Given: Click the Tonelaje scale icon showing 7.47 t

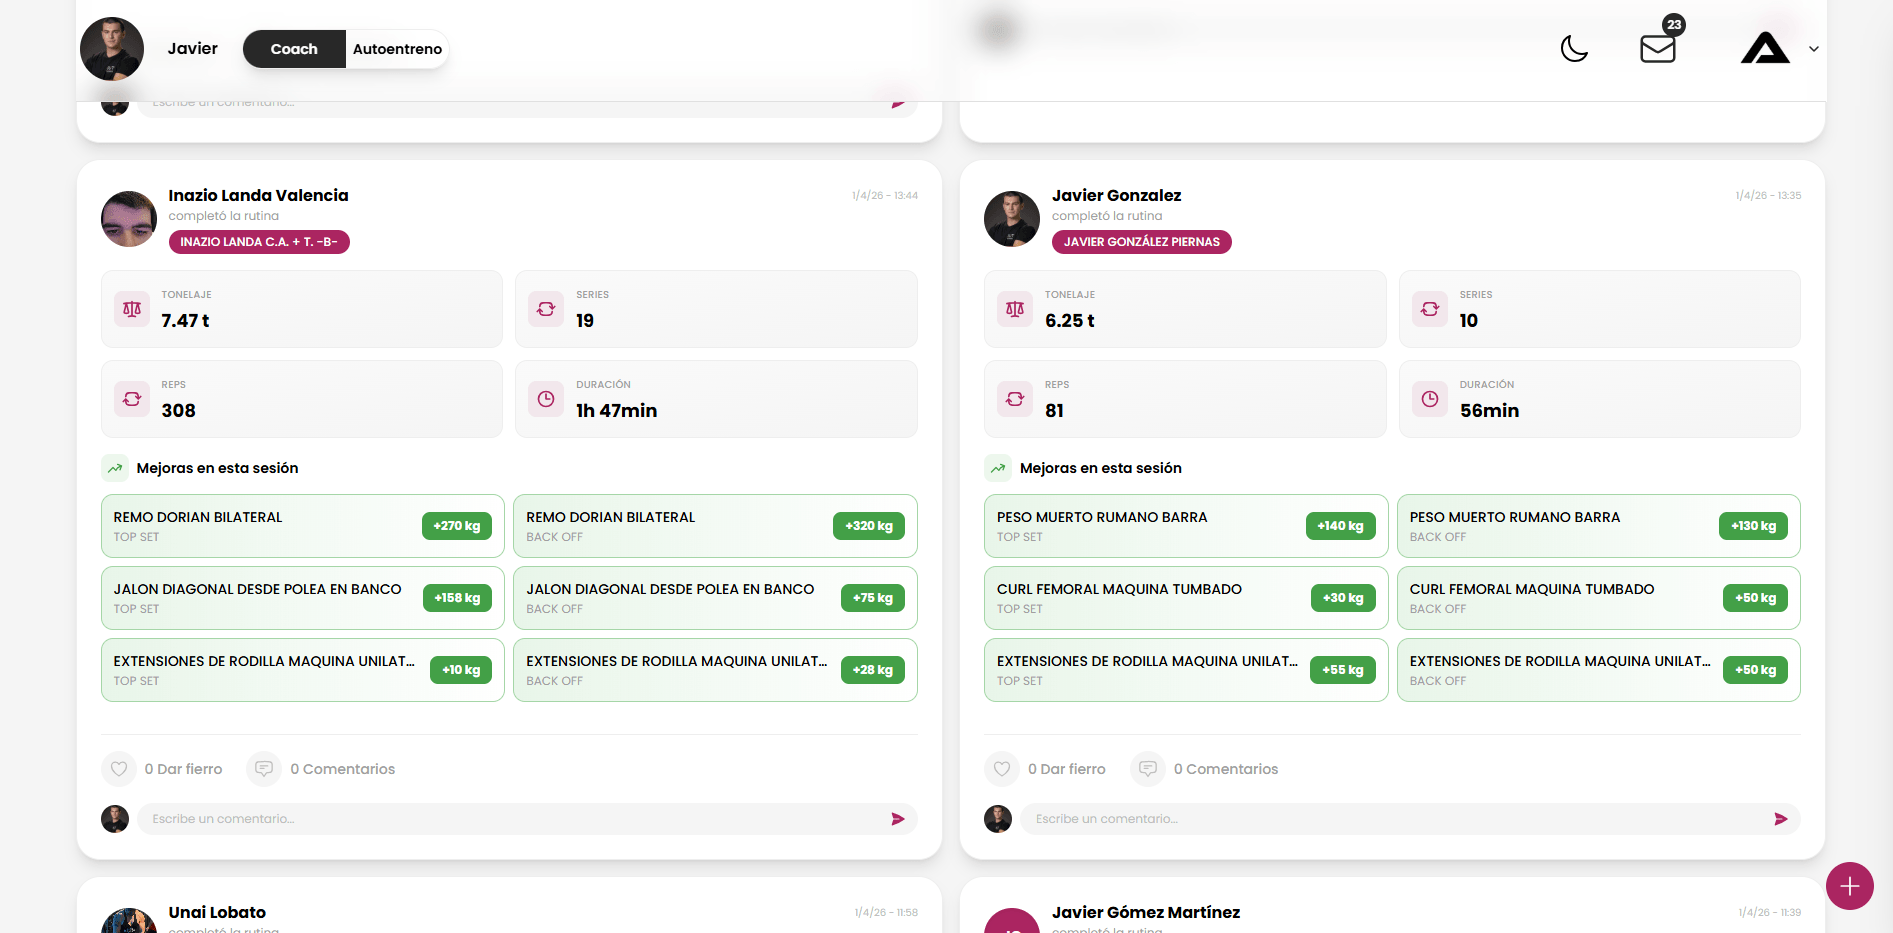Looking at the screenshot, I should [132, 309].
